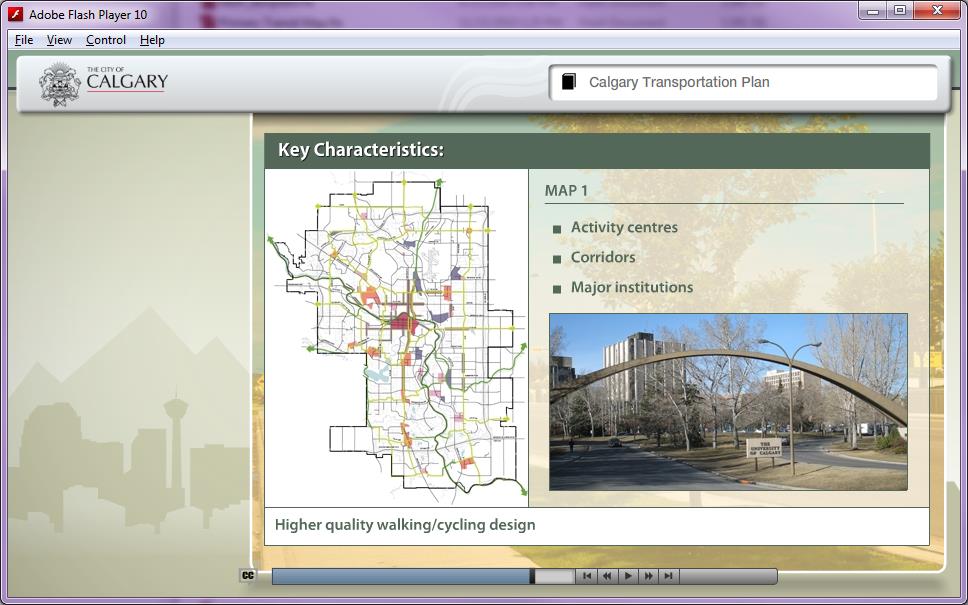
Task: Open the View menu
Action: (59, 40)
